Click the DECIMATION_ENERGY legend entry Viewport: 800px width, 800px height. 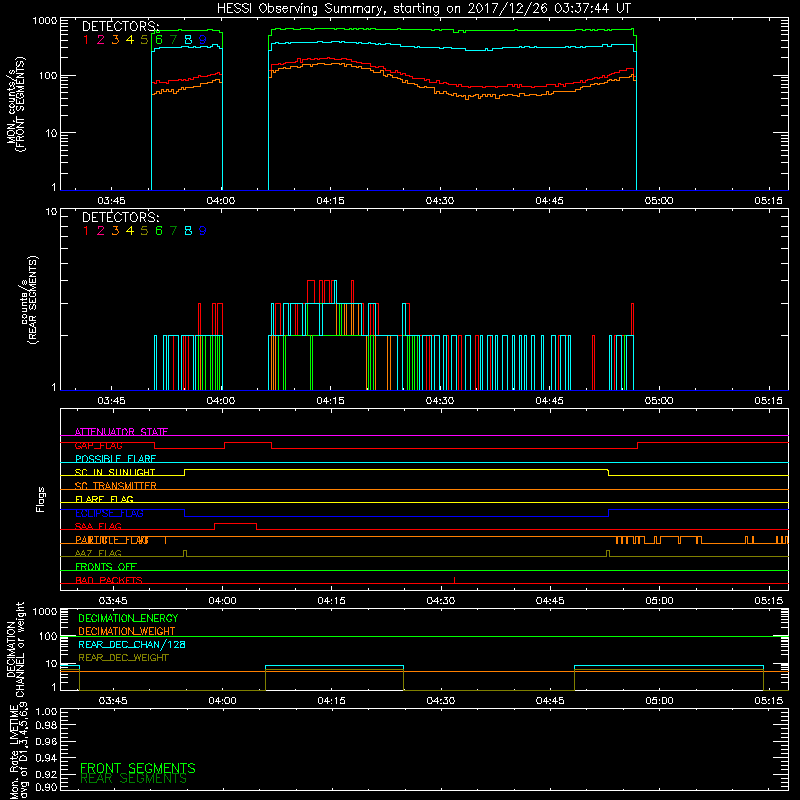coord(128,618)
